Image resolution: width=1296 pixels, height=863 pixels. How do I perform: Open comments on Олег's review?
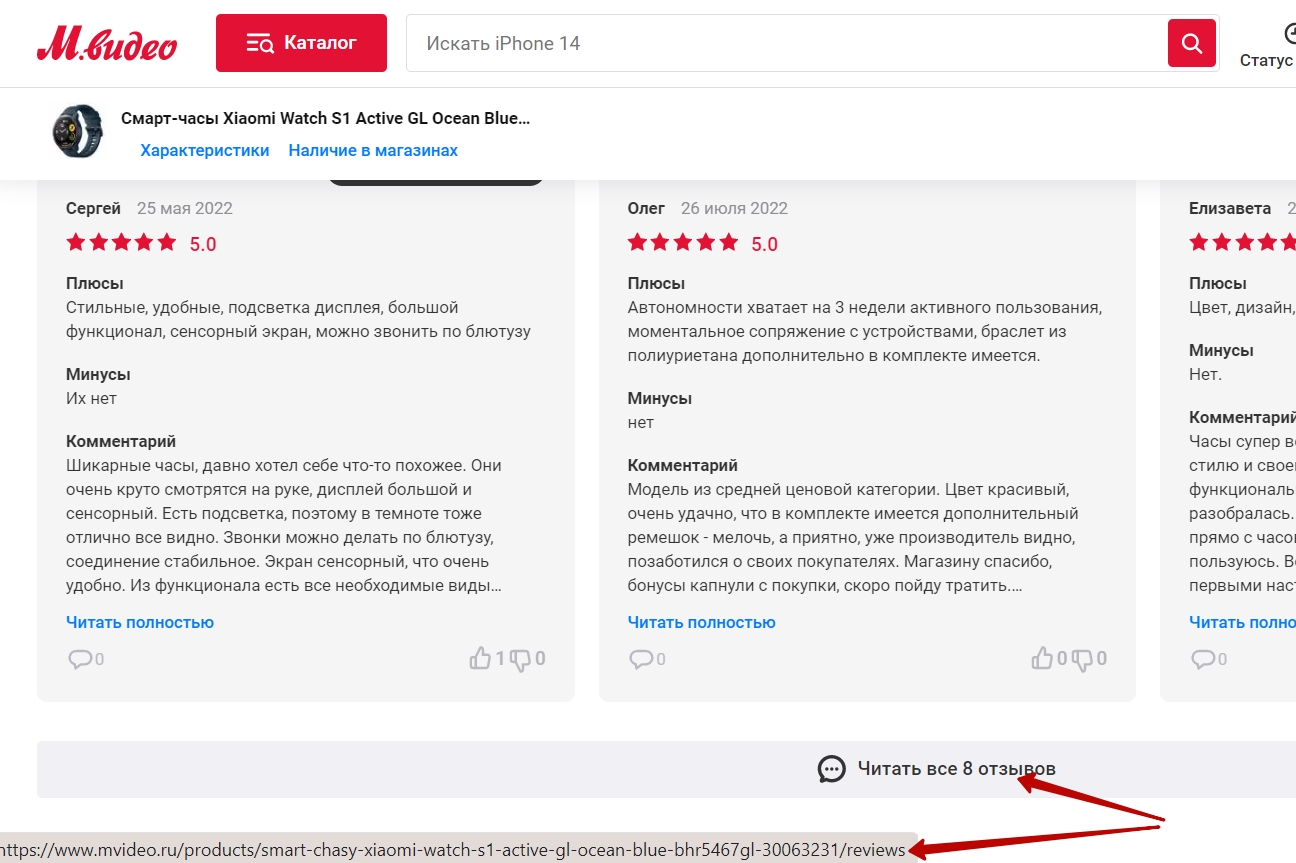pyautogui.click(x=641, y=659)
